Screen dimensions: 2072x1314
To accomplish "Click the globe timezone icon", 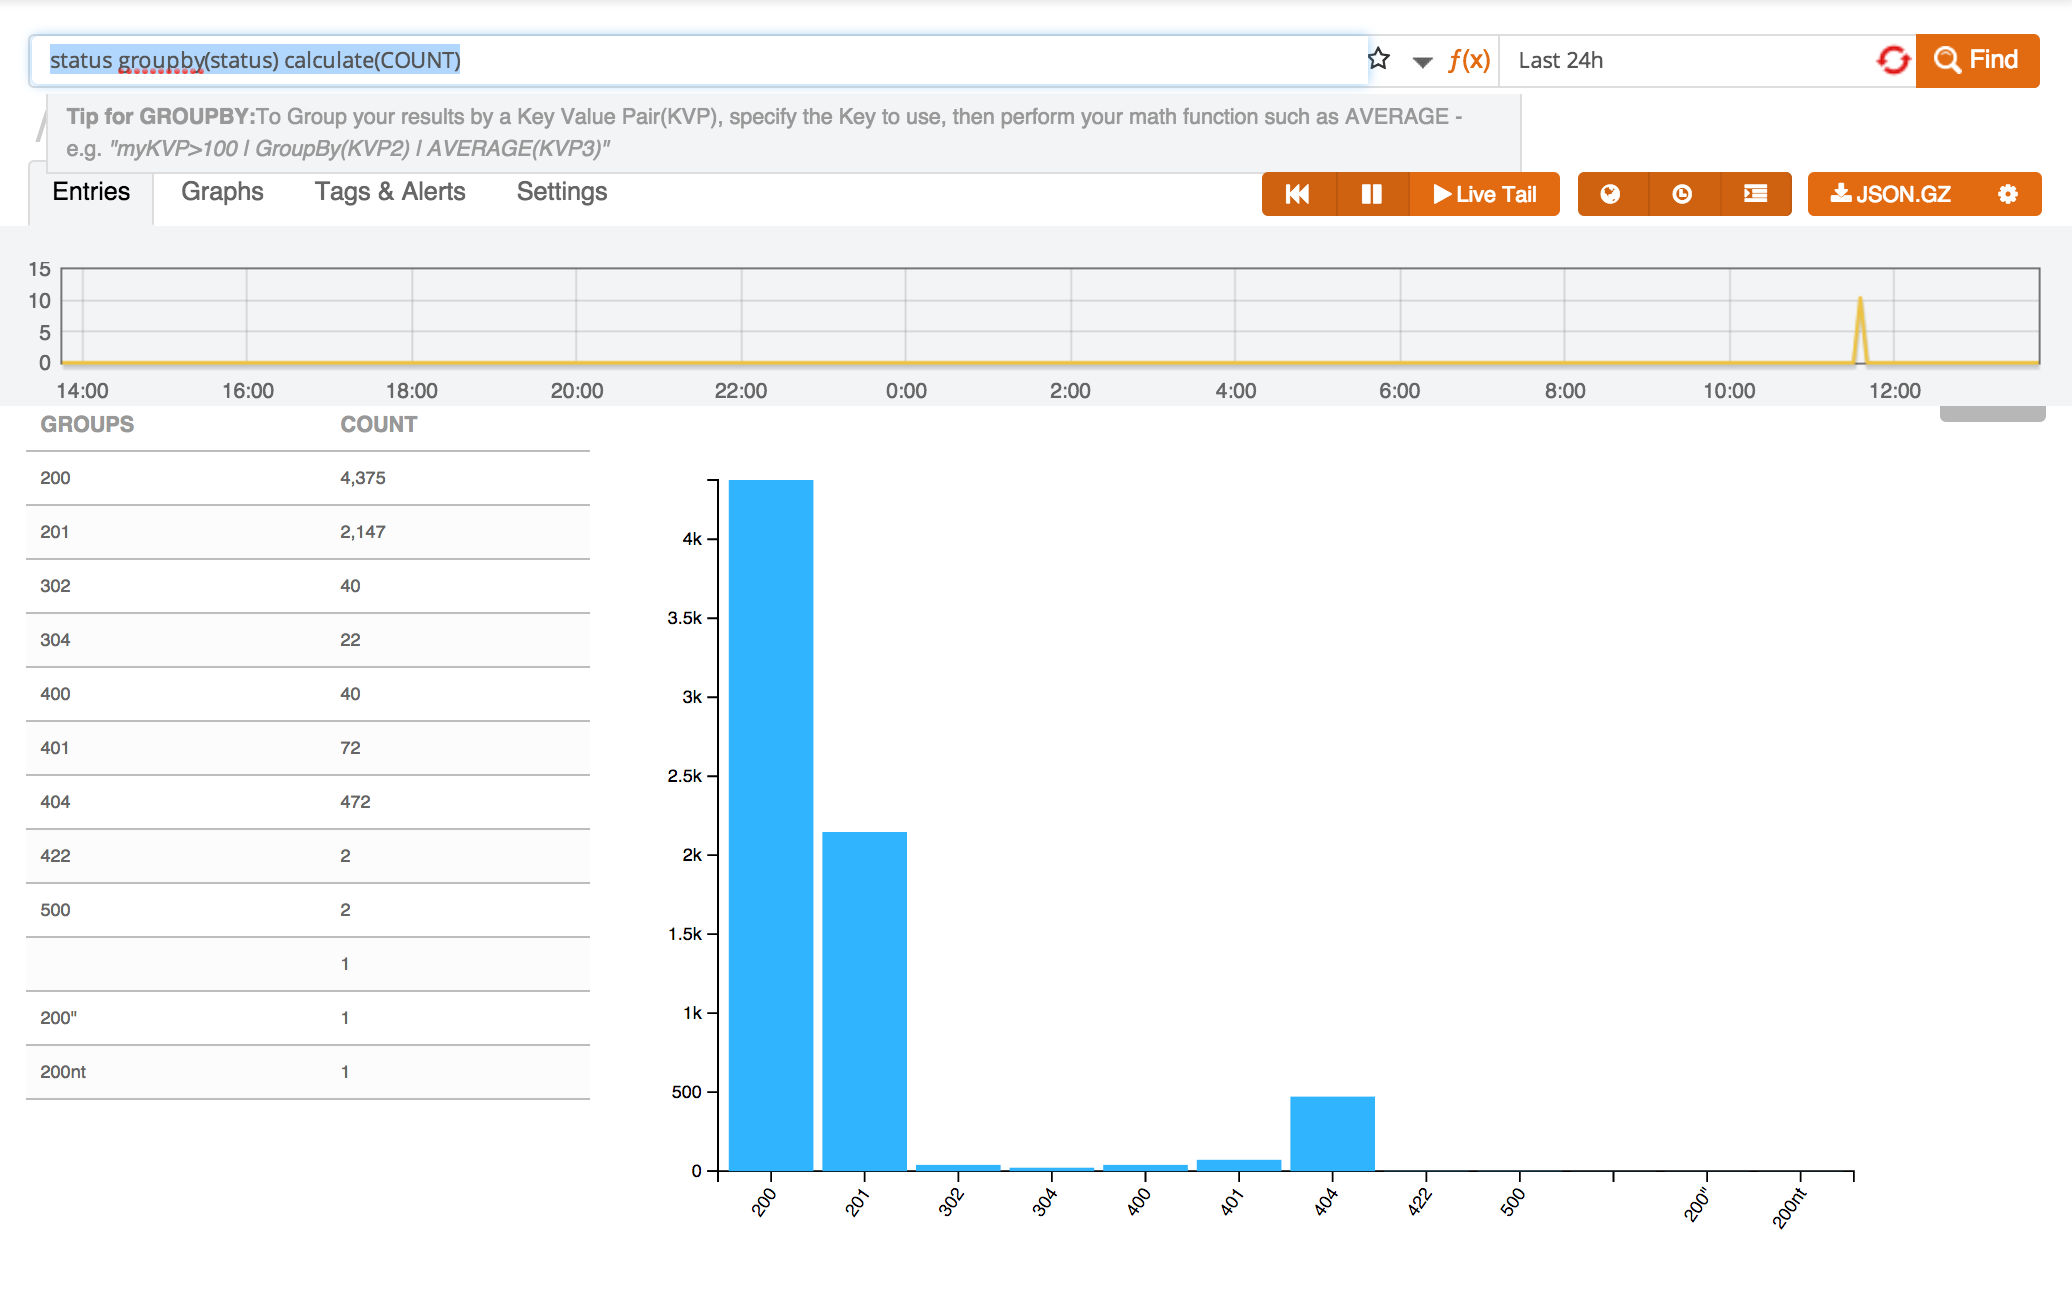I will click(x=1610, y=194).
